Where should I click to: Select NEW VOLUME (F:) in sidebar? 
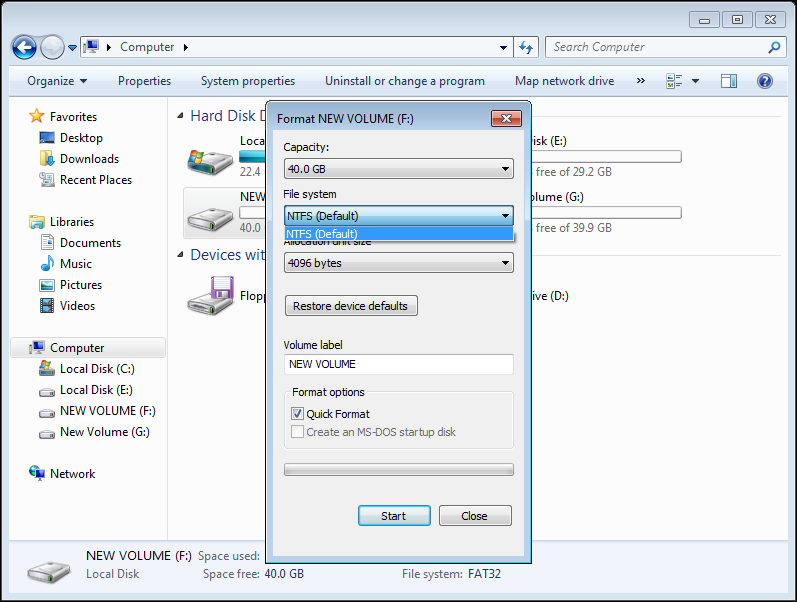click(107, 411)
